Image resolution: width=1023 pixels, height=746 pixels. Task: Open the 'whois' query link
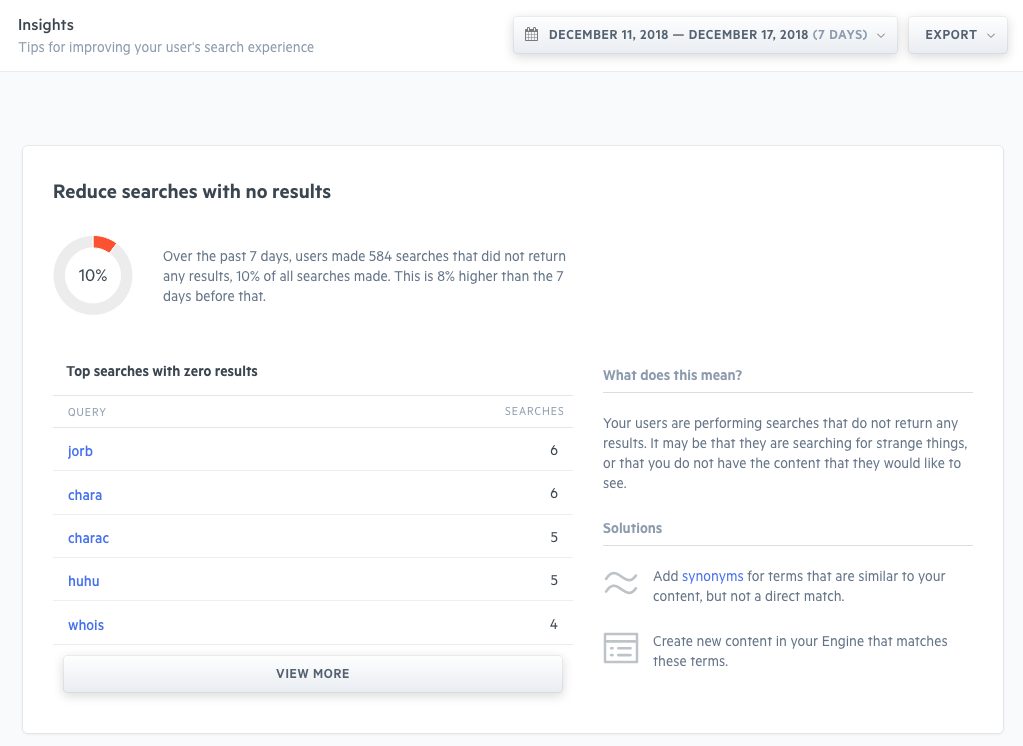(85, 625)
